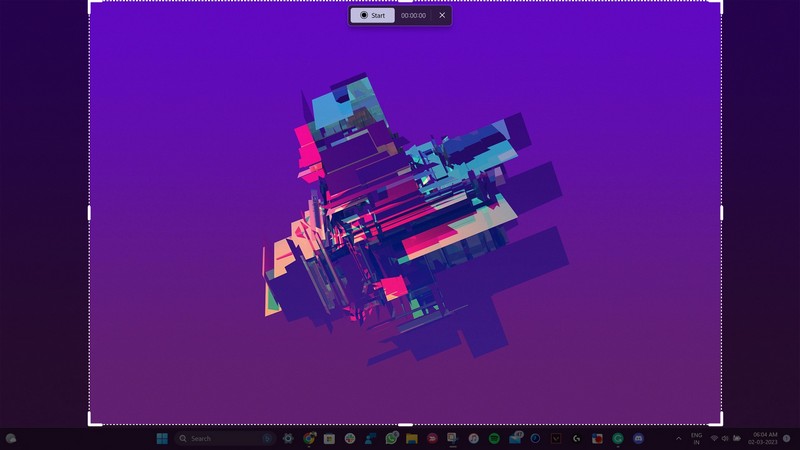Open Settings gear from the taskbar

coord(288,438)
